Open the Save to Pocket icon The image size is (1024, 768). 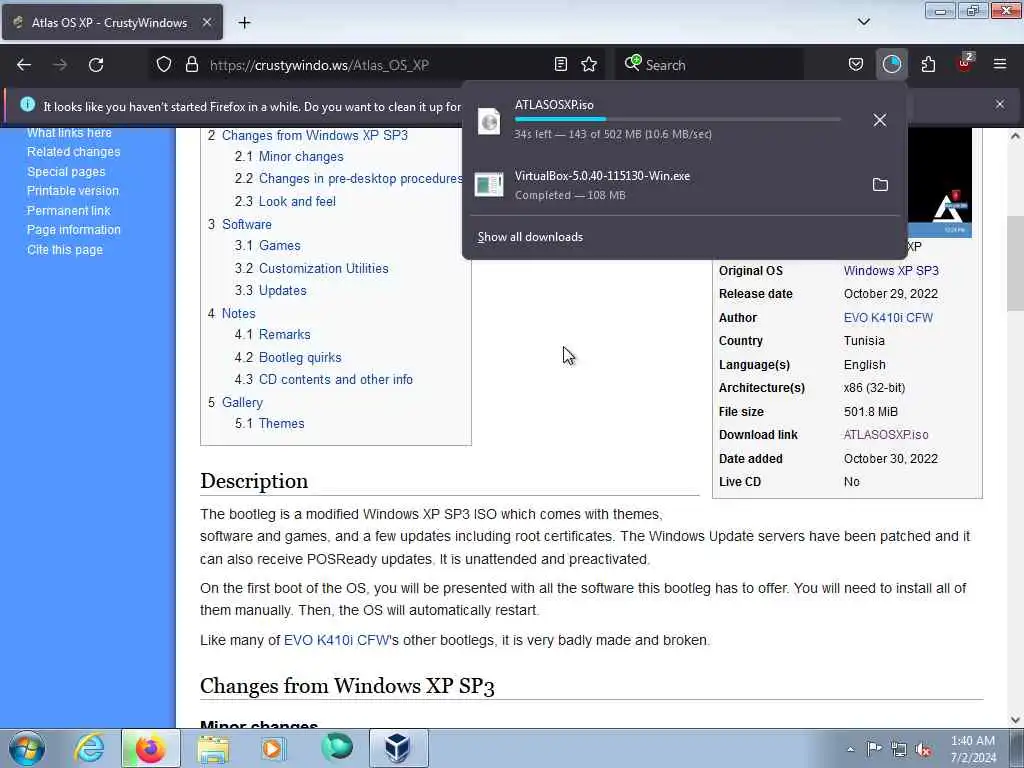(x=856, y=65)
